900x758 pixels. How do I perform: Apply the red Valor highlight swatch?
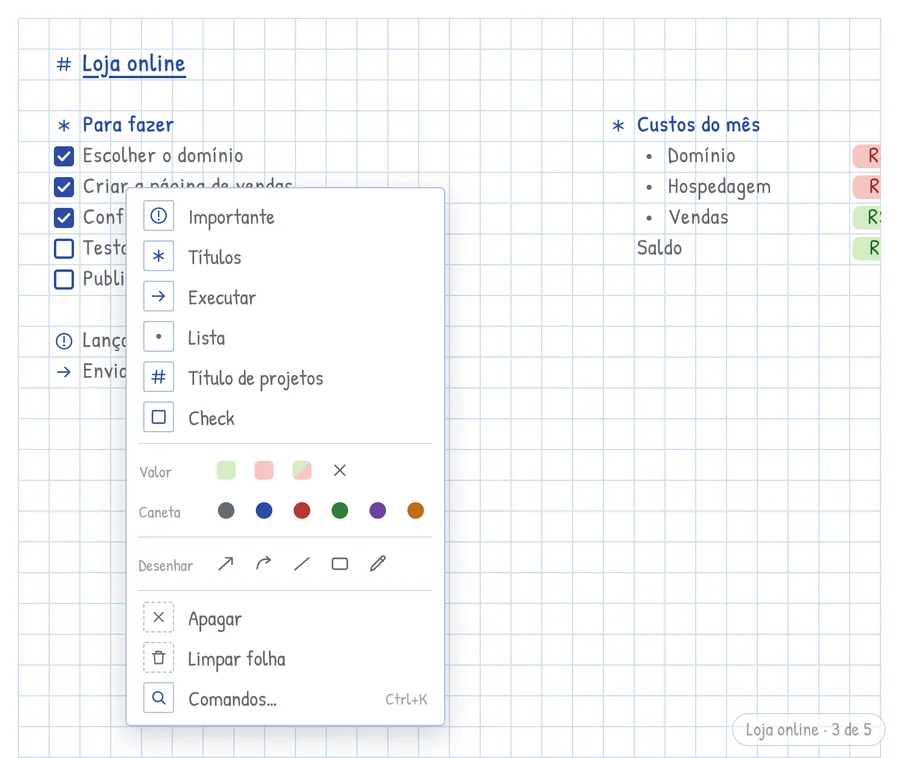[x=264, y=471]
